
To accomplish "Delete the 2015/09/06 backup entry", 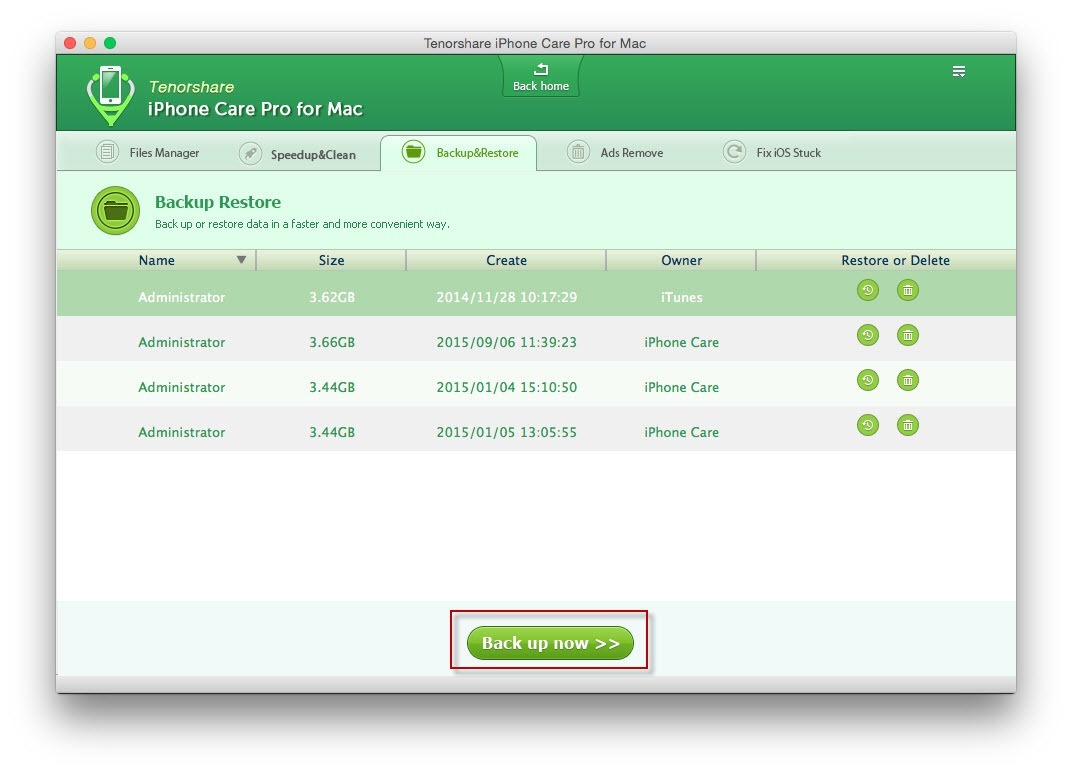I will click(x=907, y=336).
